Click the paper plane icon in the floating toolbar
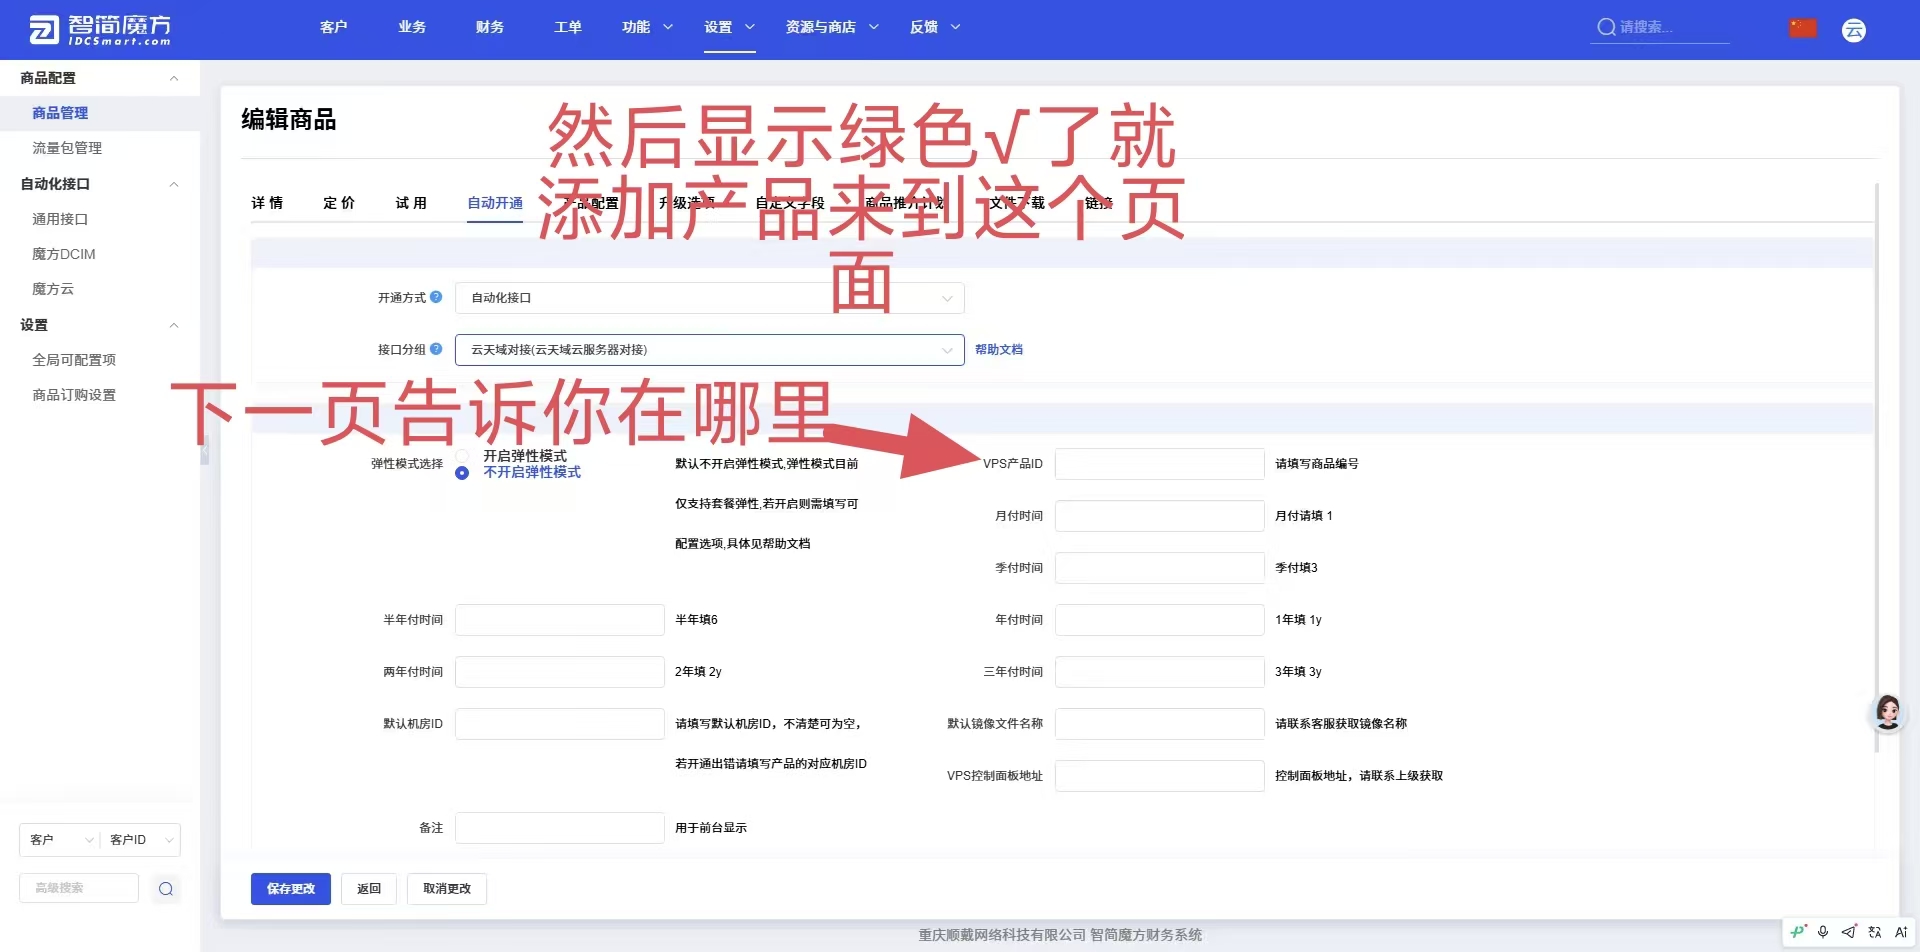This screenshot has height=952, width=1920. [1849, 932]
